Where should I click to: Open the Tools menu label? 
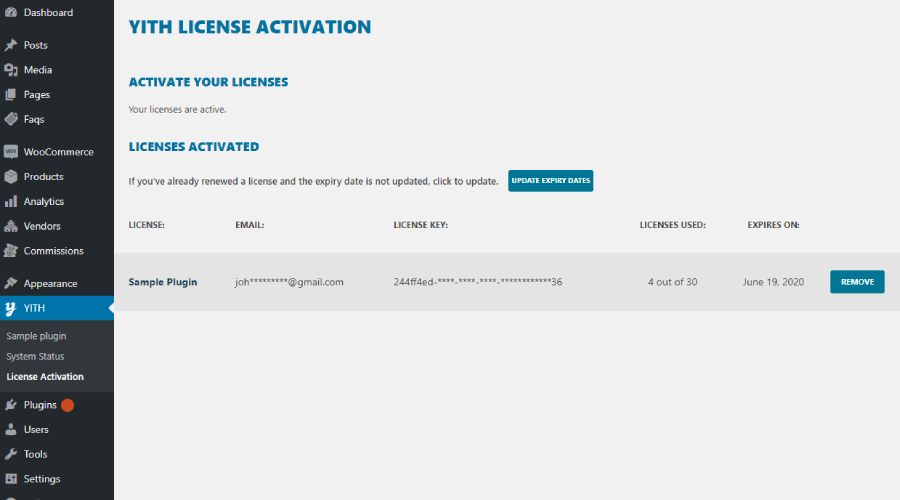(35, 454)
